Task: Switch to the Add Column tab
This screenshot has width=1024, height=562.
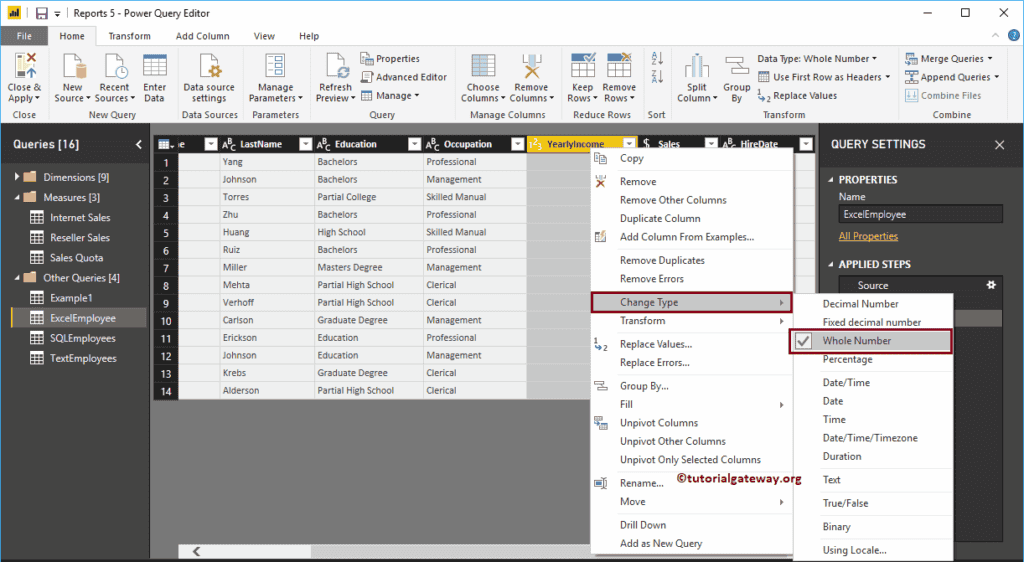Action: click(202, 36)
